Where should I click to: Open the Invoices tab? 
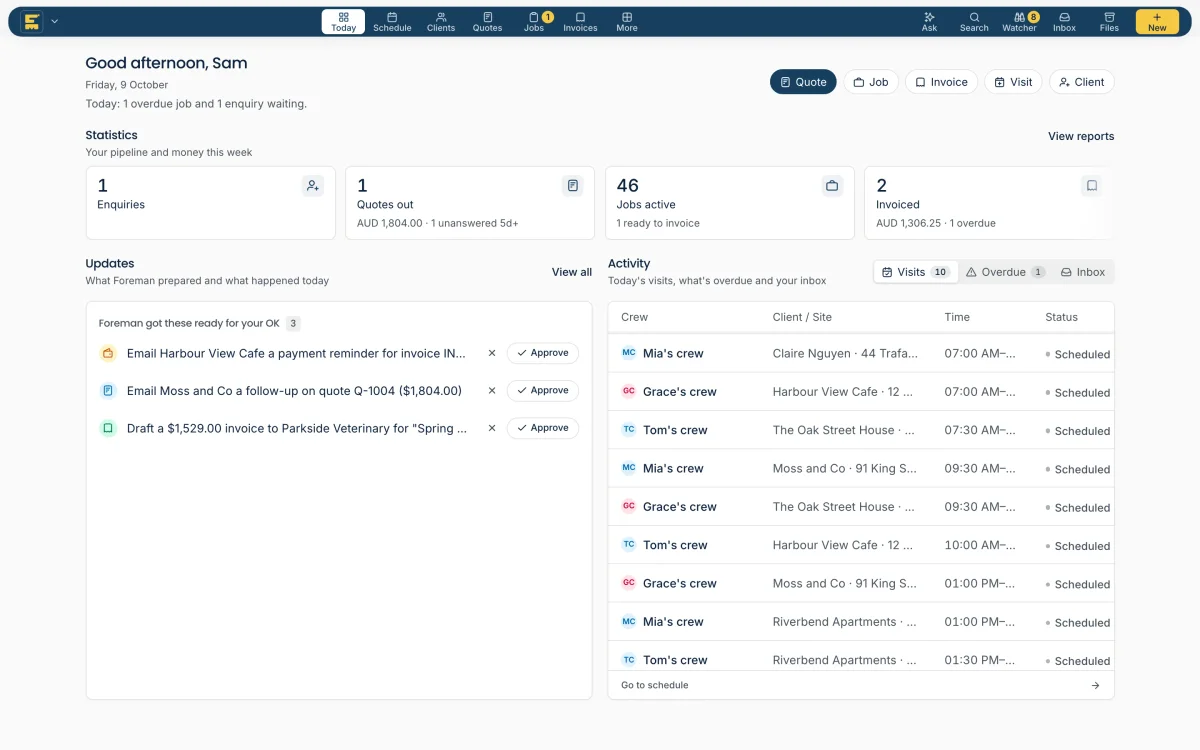580,21
